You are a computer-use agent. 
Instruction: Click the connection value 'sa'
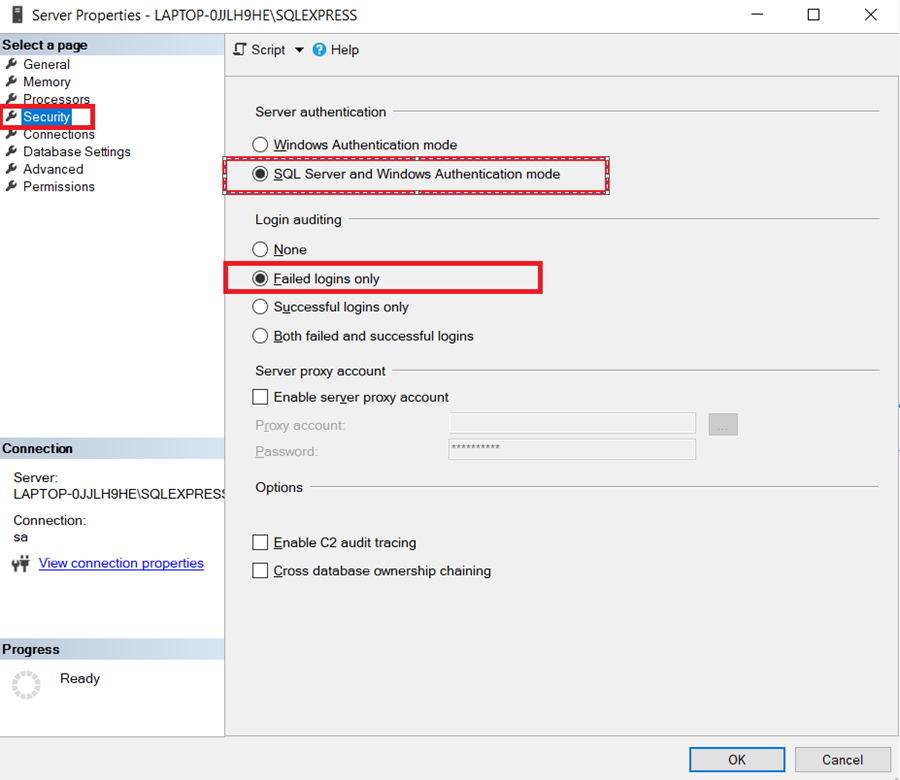coord(21,538)
